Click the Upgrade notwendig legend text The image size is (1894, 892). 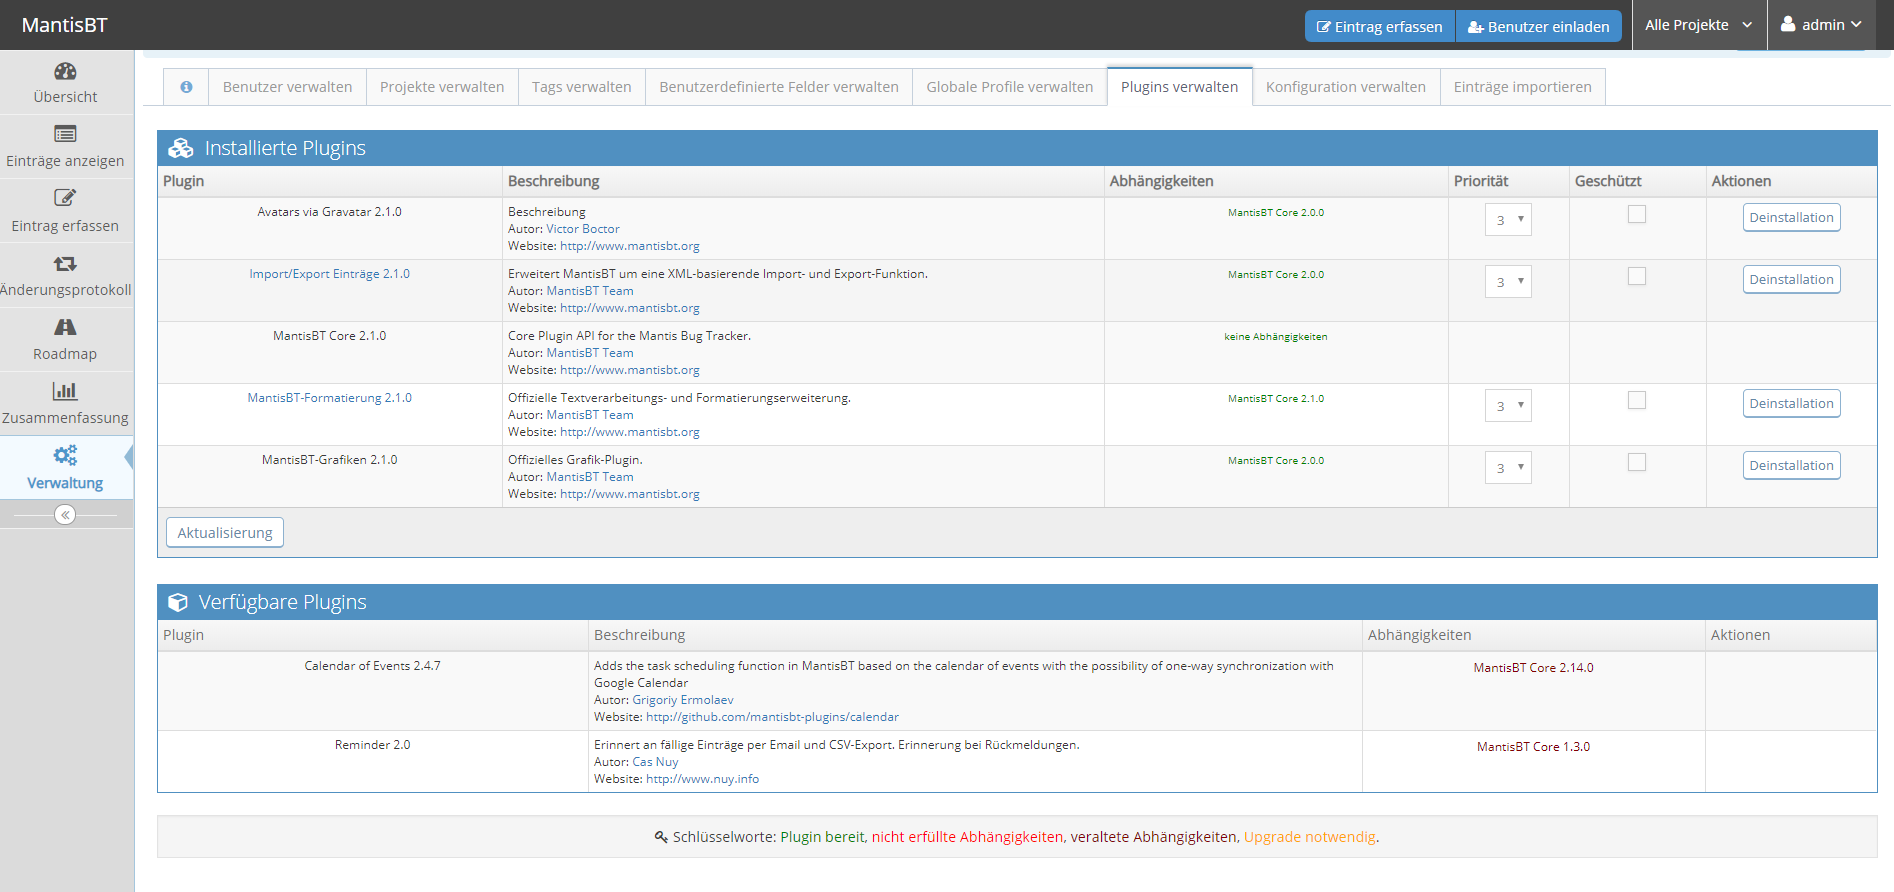[1310, 837]
